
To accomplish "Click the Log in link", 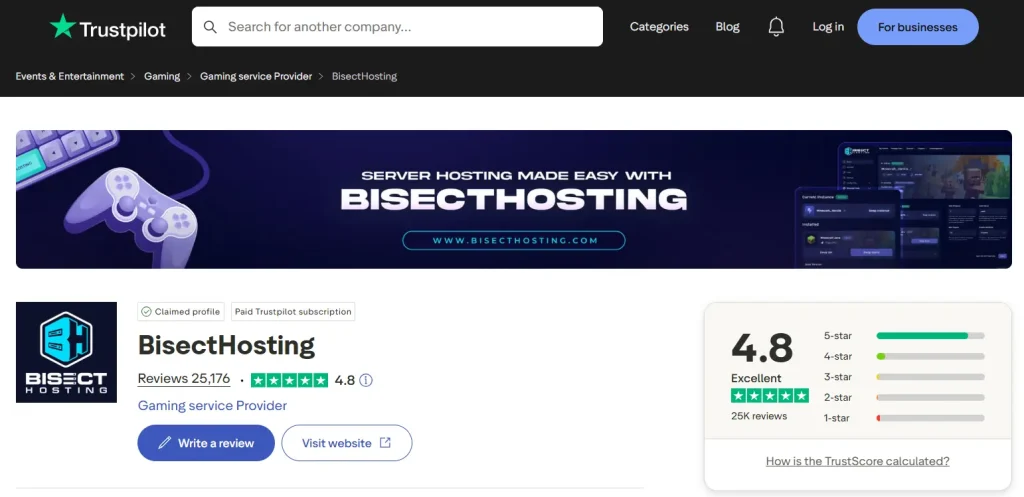I will 828,27.
